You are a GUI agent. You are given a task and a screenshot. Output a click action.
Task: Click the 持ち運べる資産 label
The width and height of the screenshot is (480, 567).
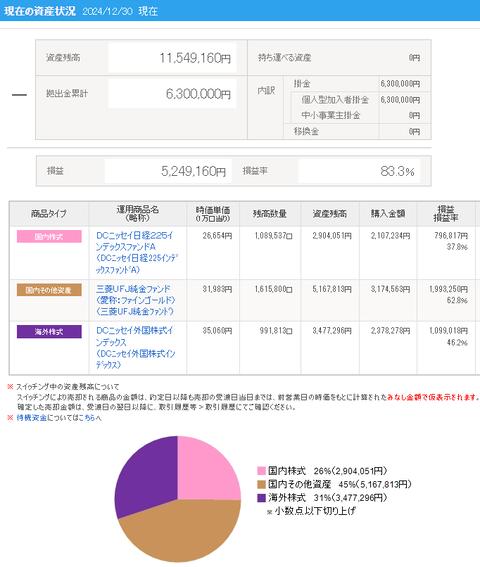point(284,58)
